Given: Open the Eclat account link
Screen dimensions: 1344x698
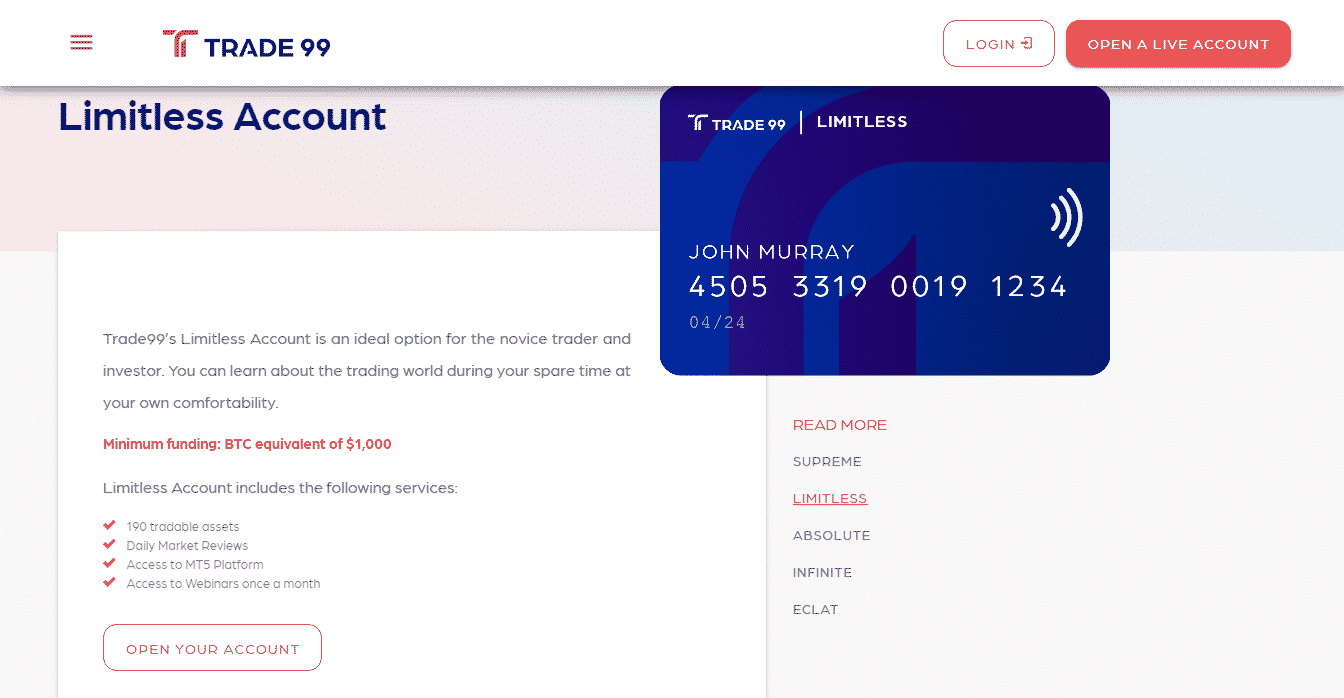Looking at the screenshot, I should click(816, 610).
